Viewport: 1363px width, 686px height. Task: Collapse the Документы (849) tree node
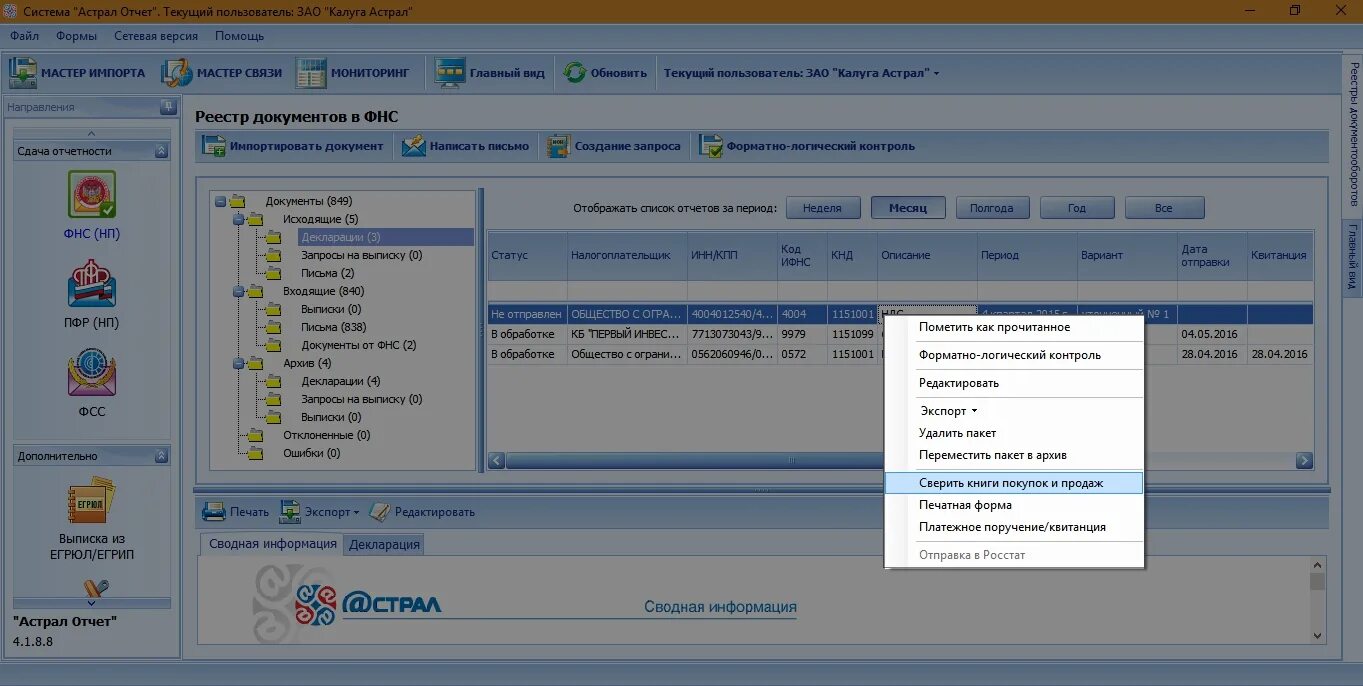pyautogui.click(x=220, y=201)
